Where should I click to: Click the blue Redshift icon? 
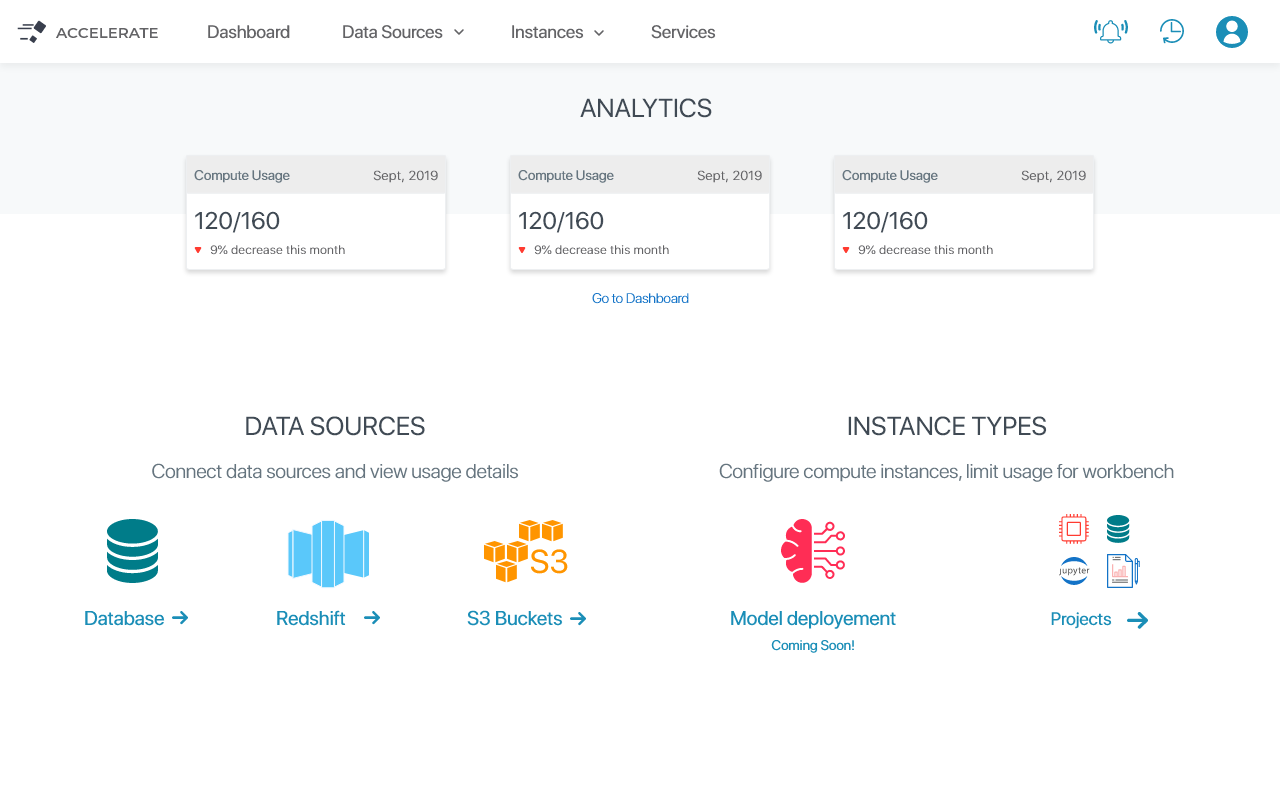coord(329,553)
